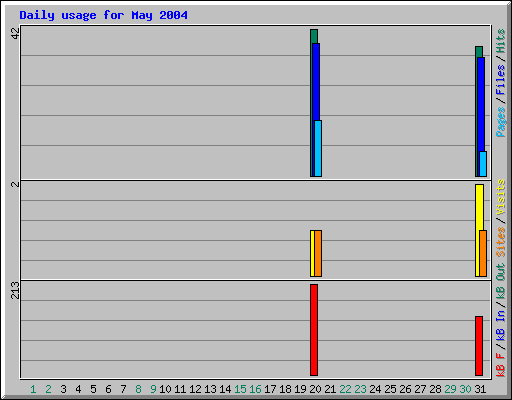This screenshot has height=400, width=512.
Task: Click the blue 'kB In' legend label
Action: [501, 325]
